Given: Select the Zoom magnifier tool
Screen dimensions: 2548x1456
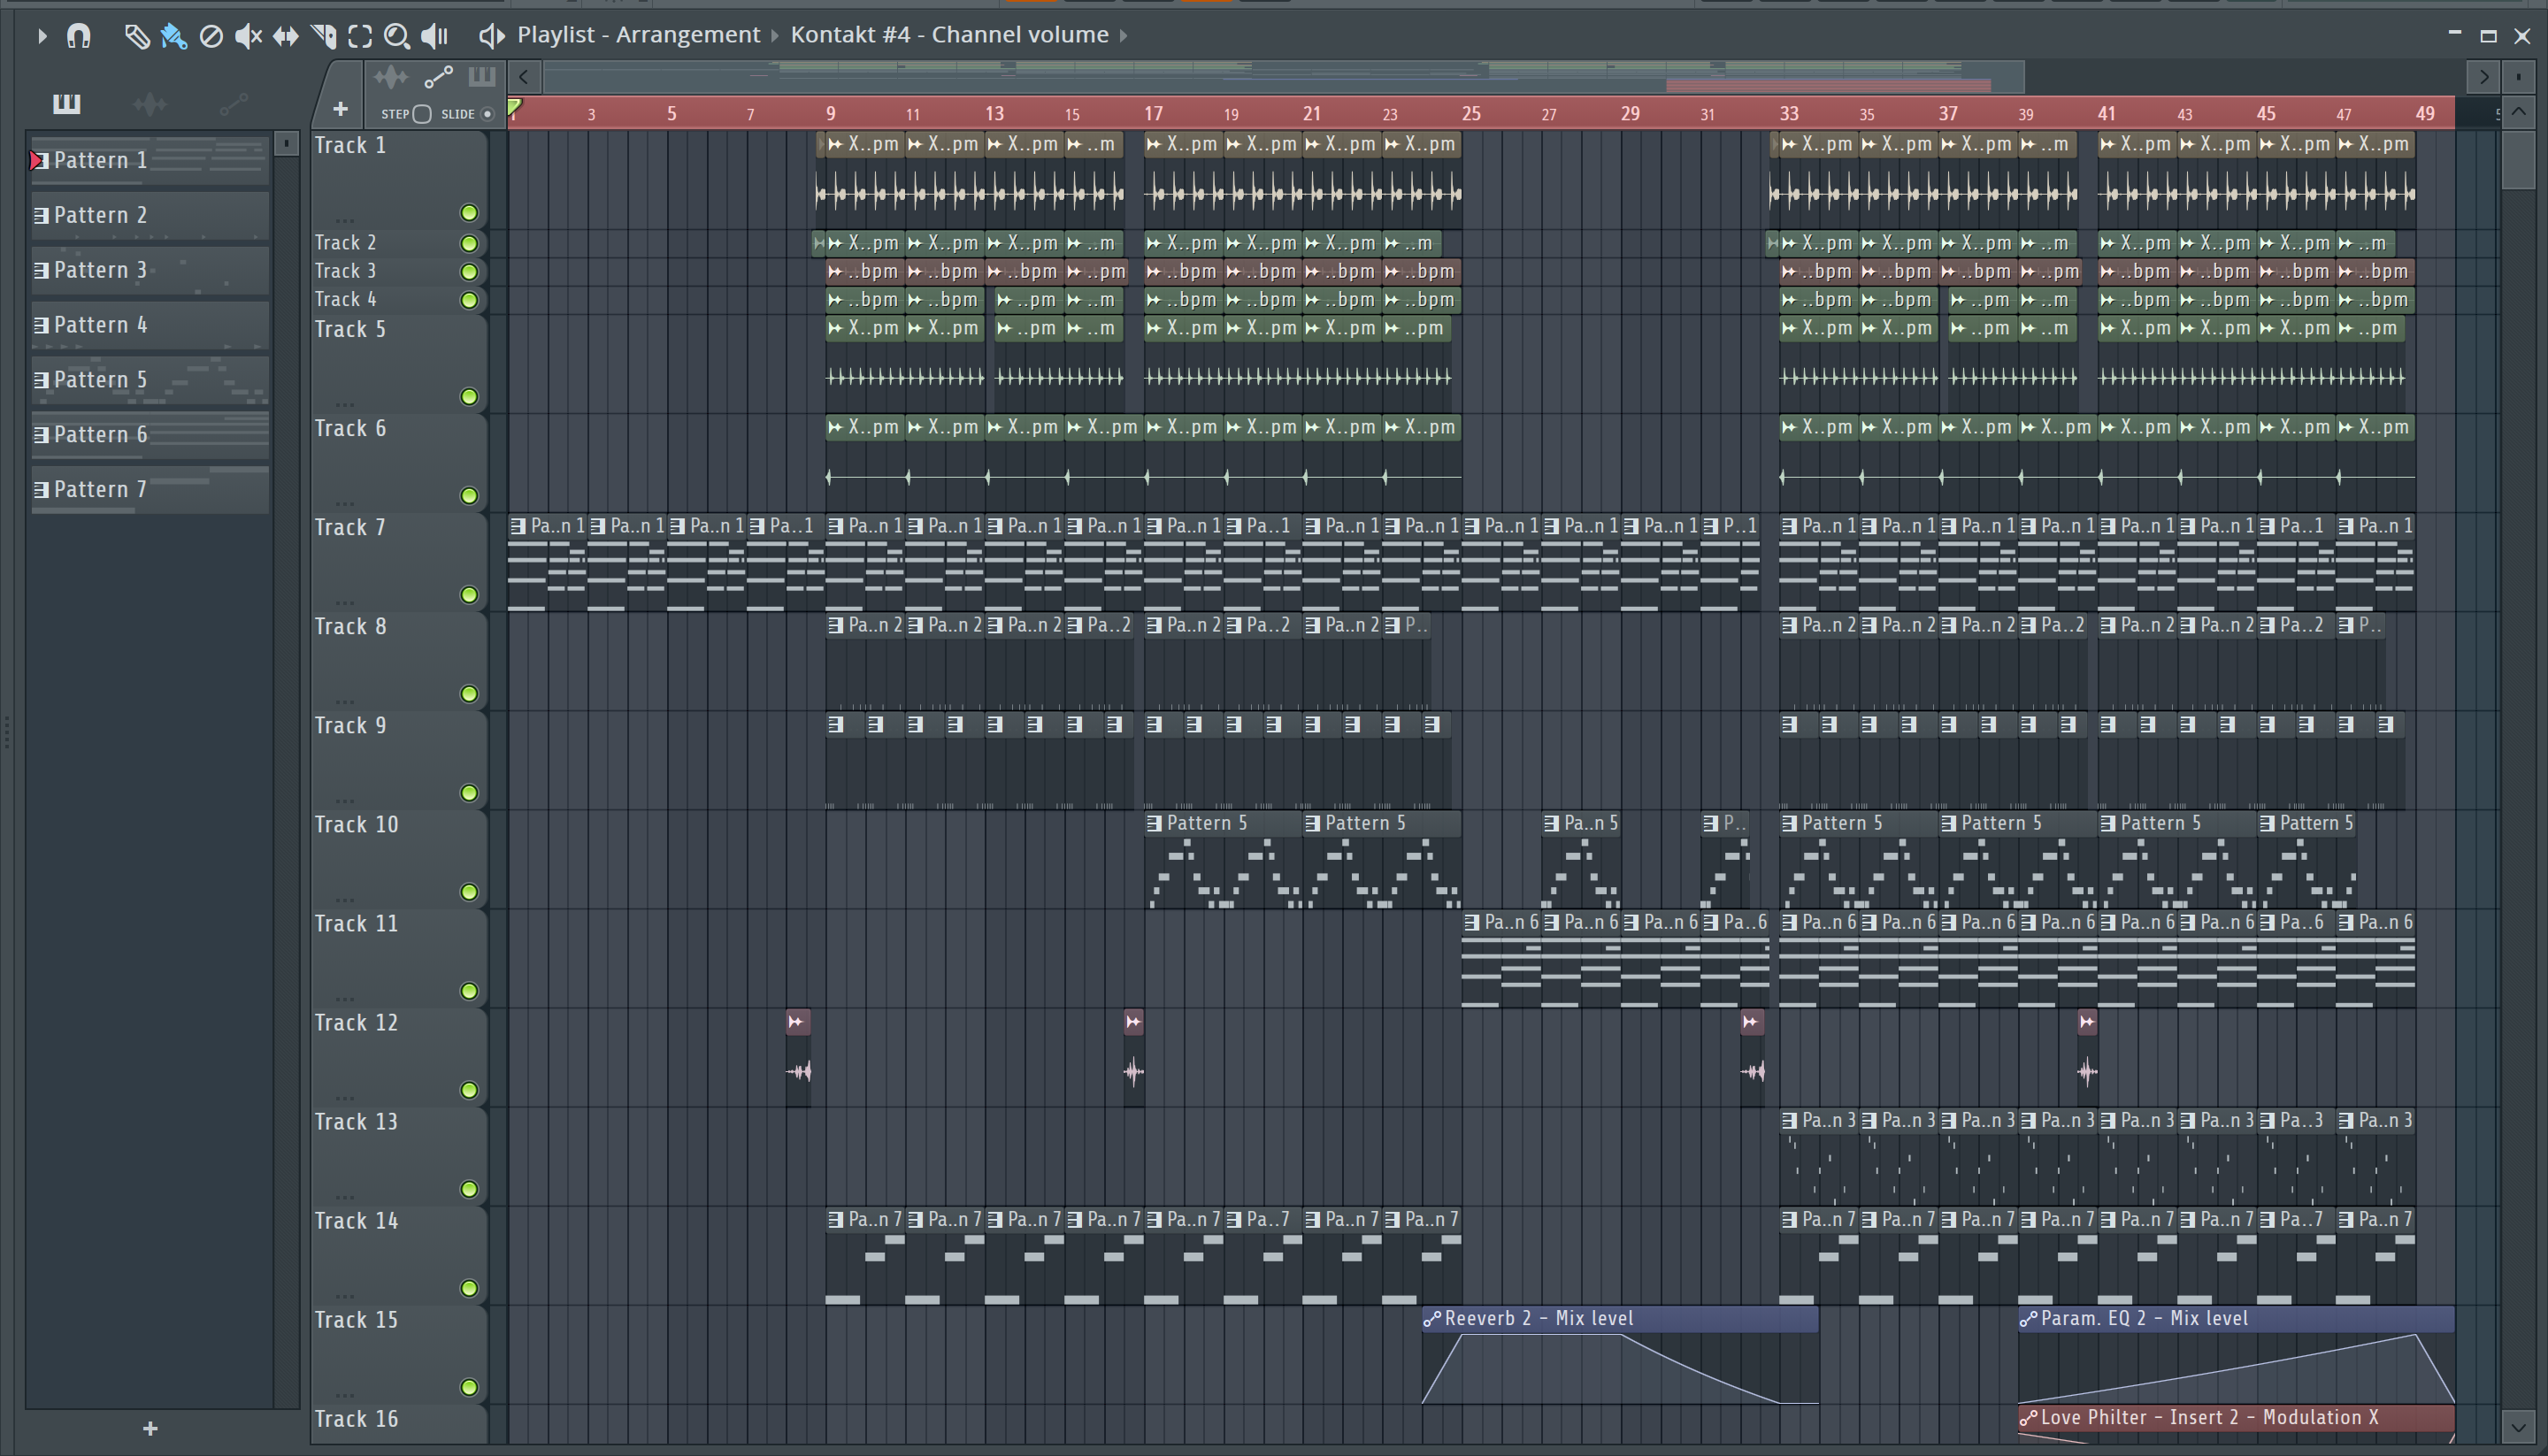Looking at the screenshot, I should click(397, 36).
